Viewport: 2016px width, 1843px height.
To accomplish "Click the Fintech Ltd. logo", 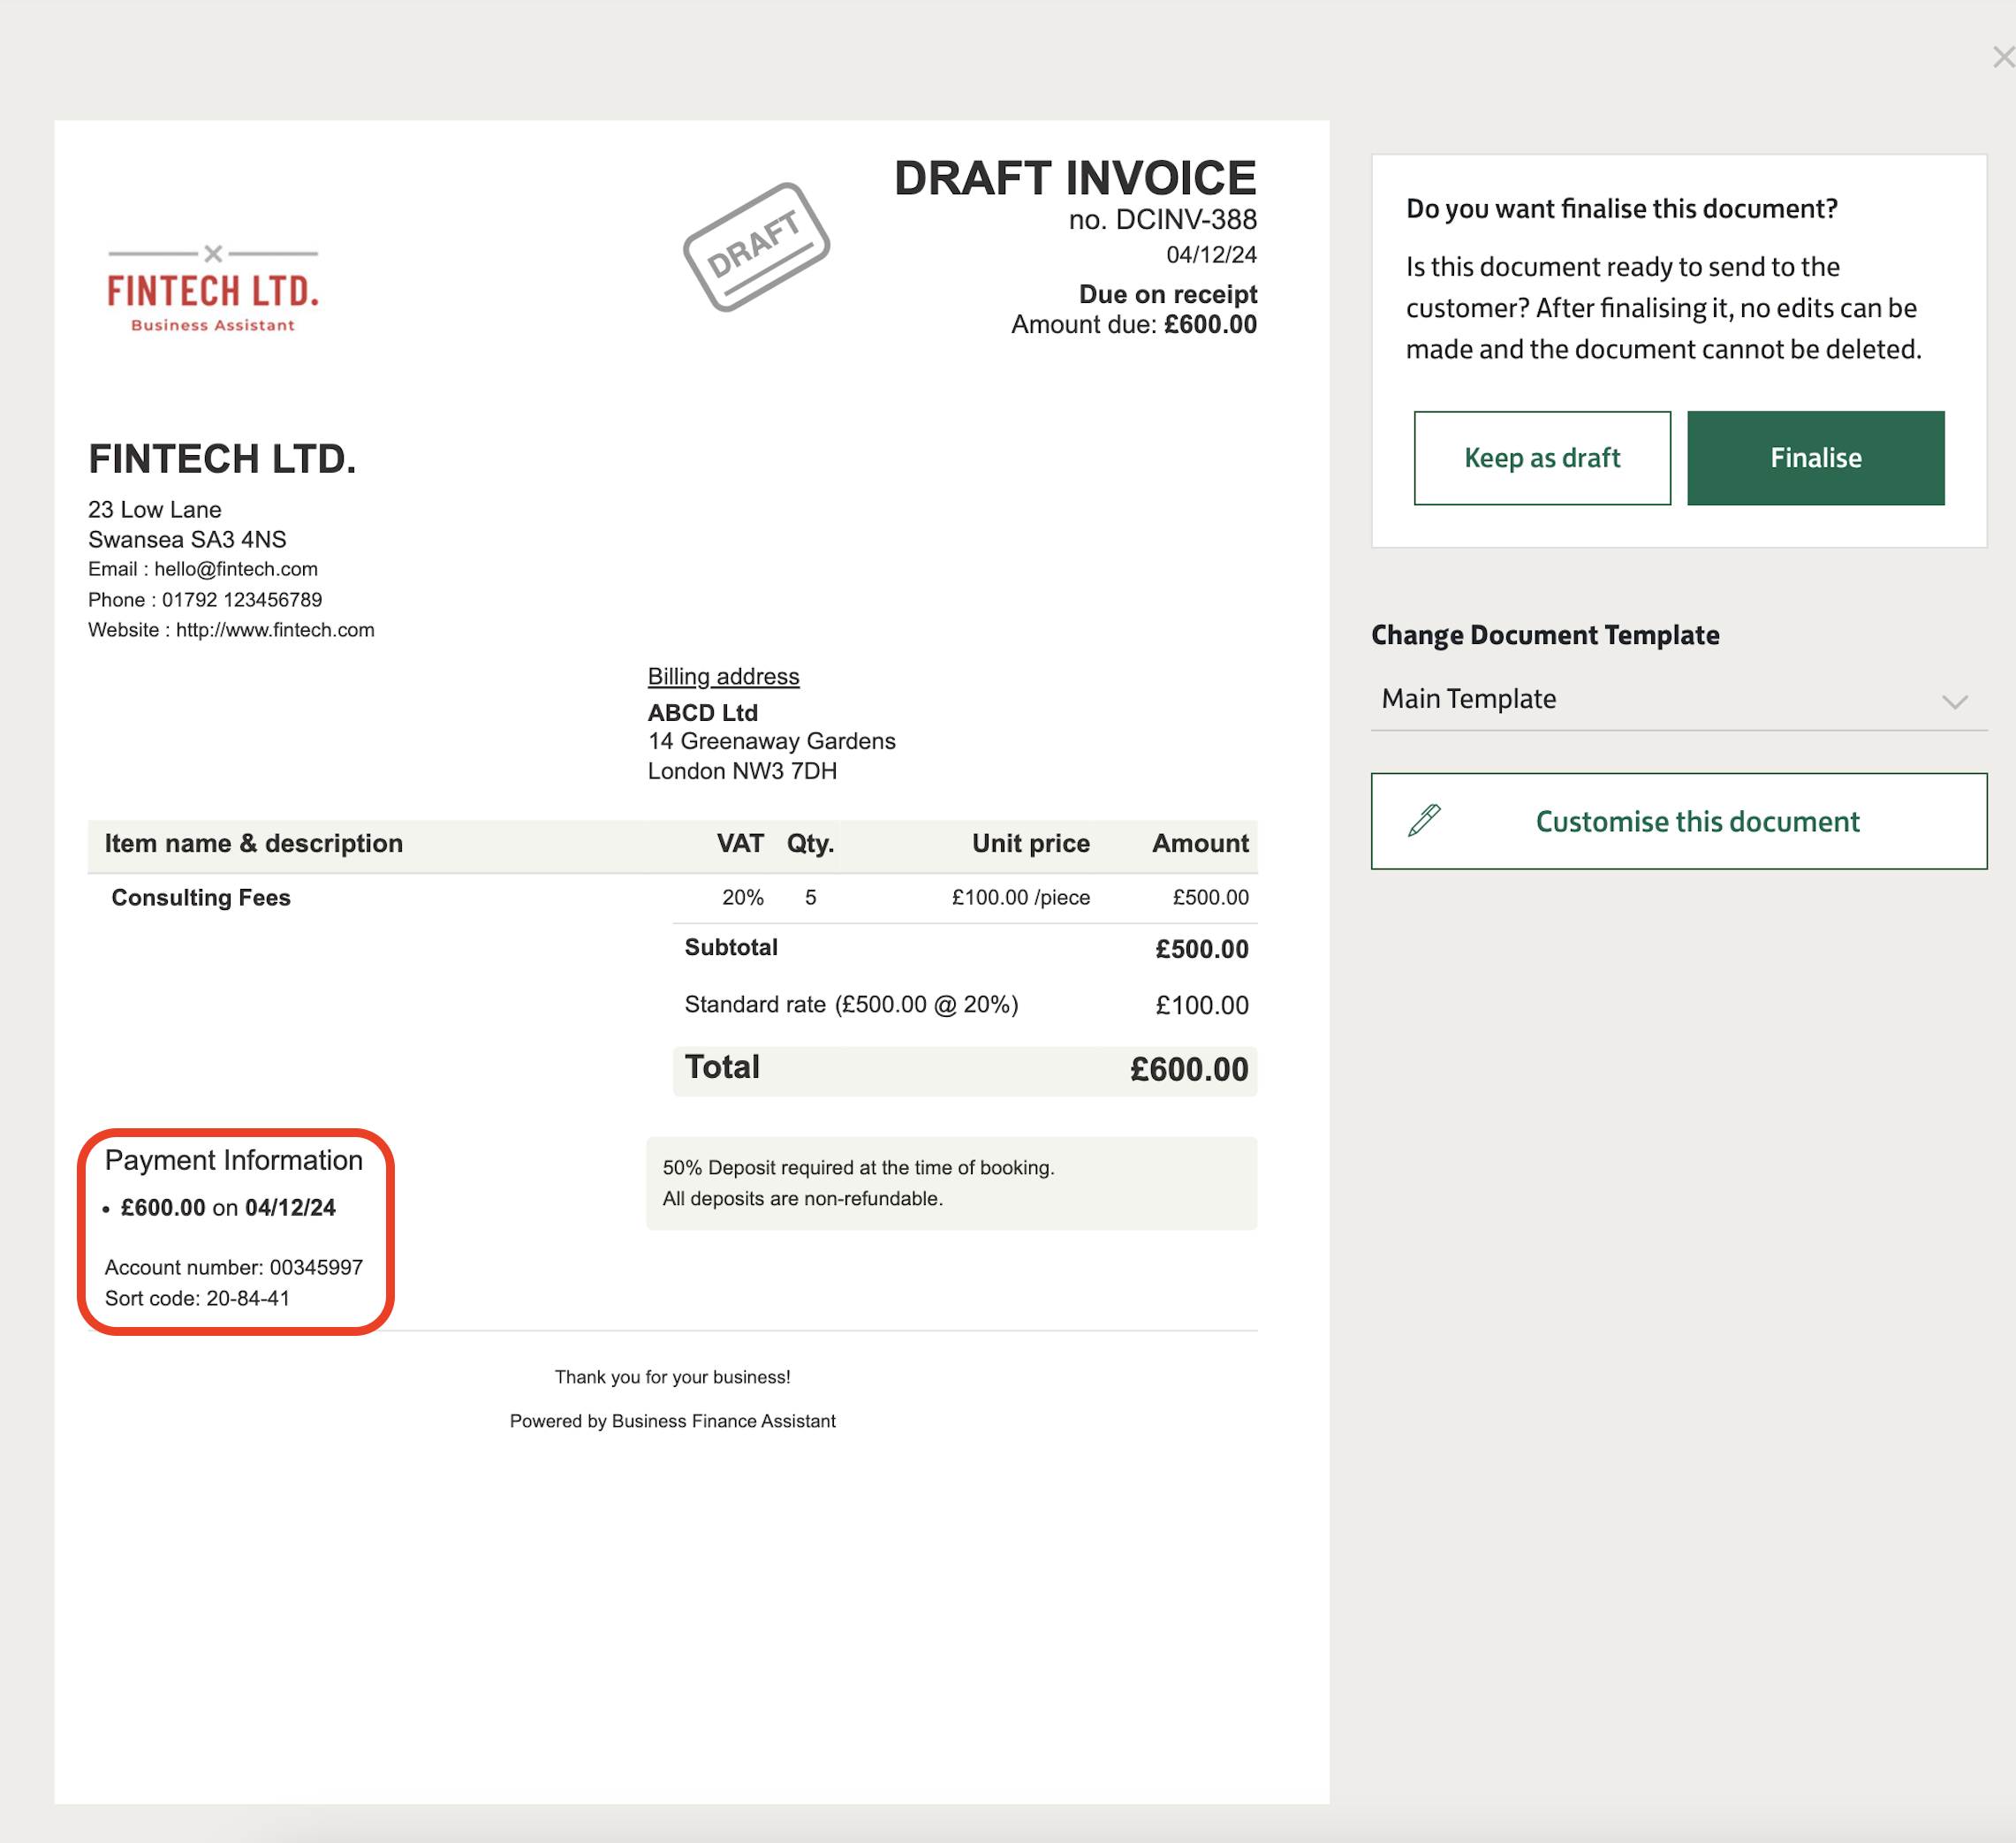I will point(213,289).
